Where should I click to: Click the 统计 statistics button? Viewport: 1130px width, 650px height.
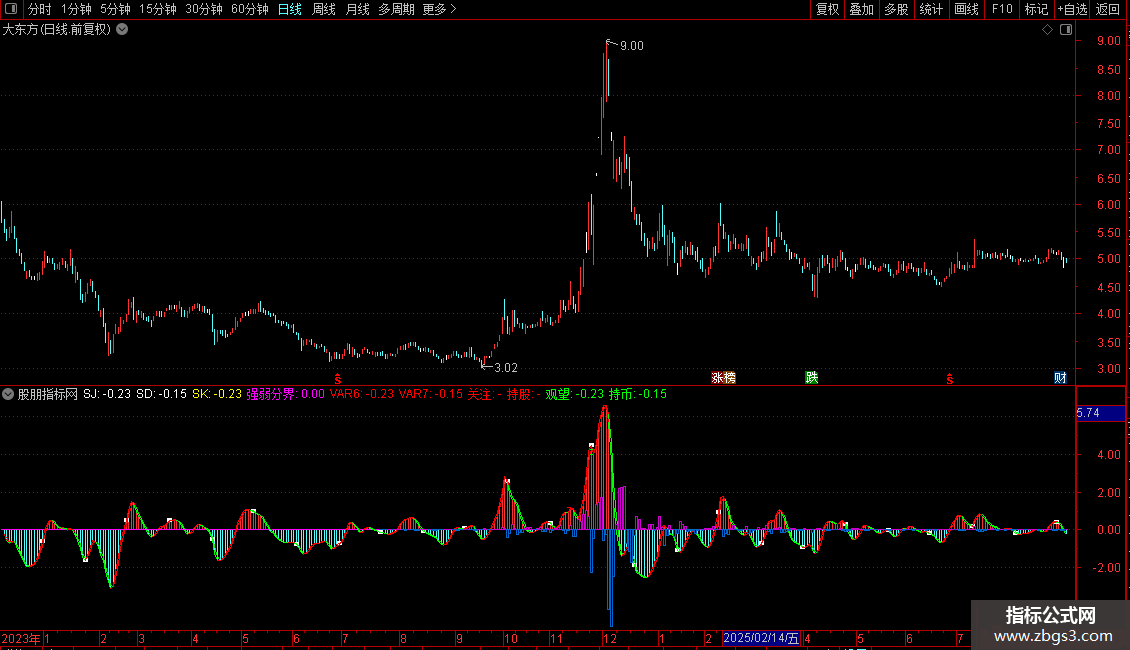point(931,9)
